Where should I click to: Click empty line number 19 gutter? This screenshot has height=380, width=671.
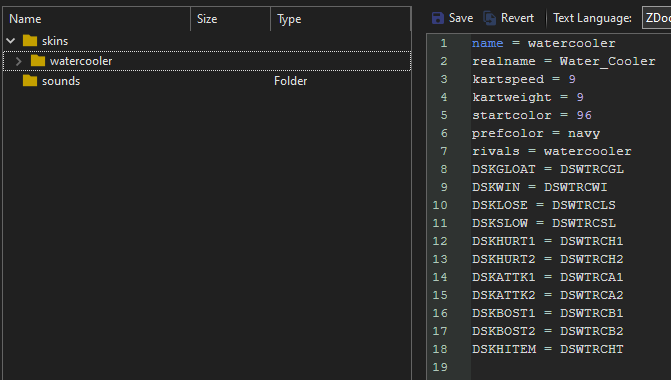(440, 367)
